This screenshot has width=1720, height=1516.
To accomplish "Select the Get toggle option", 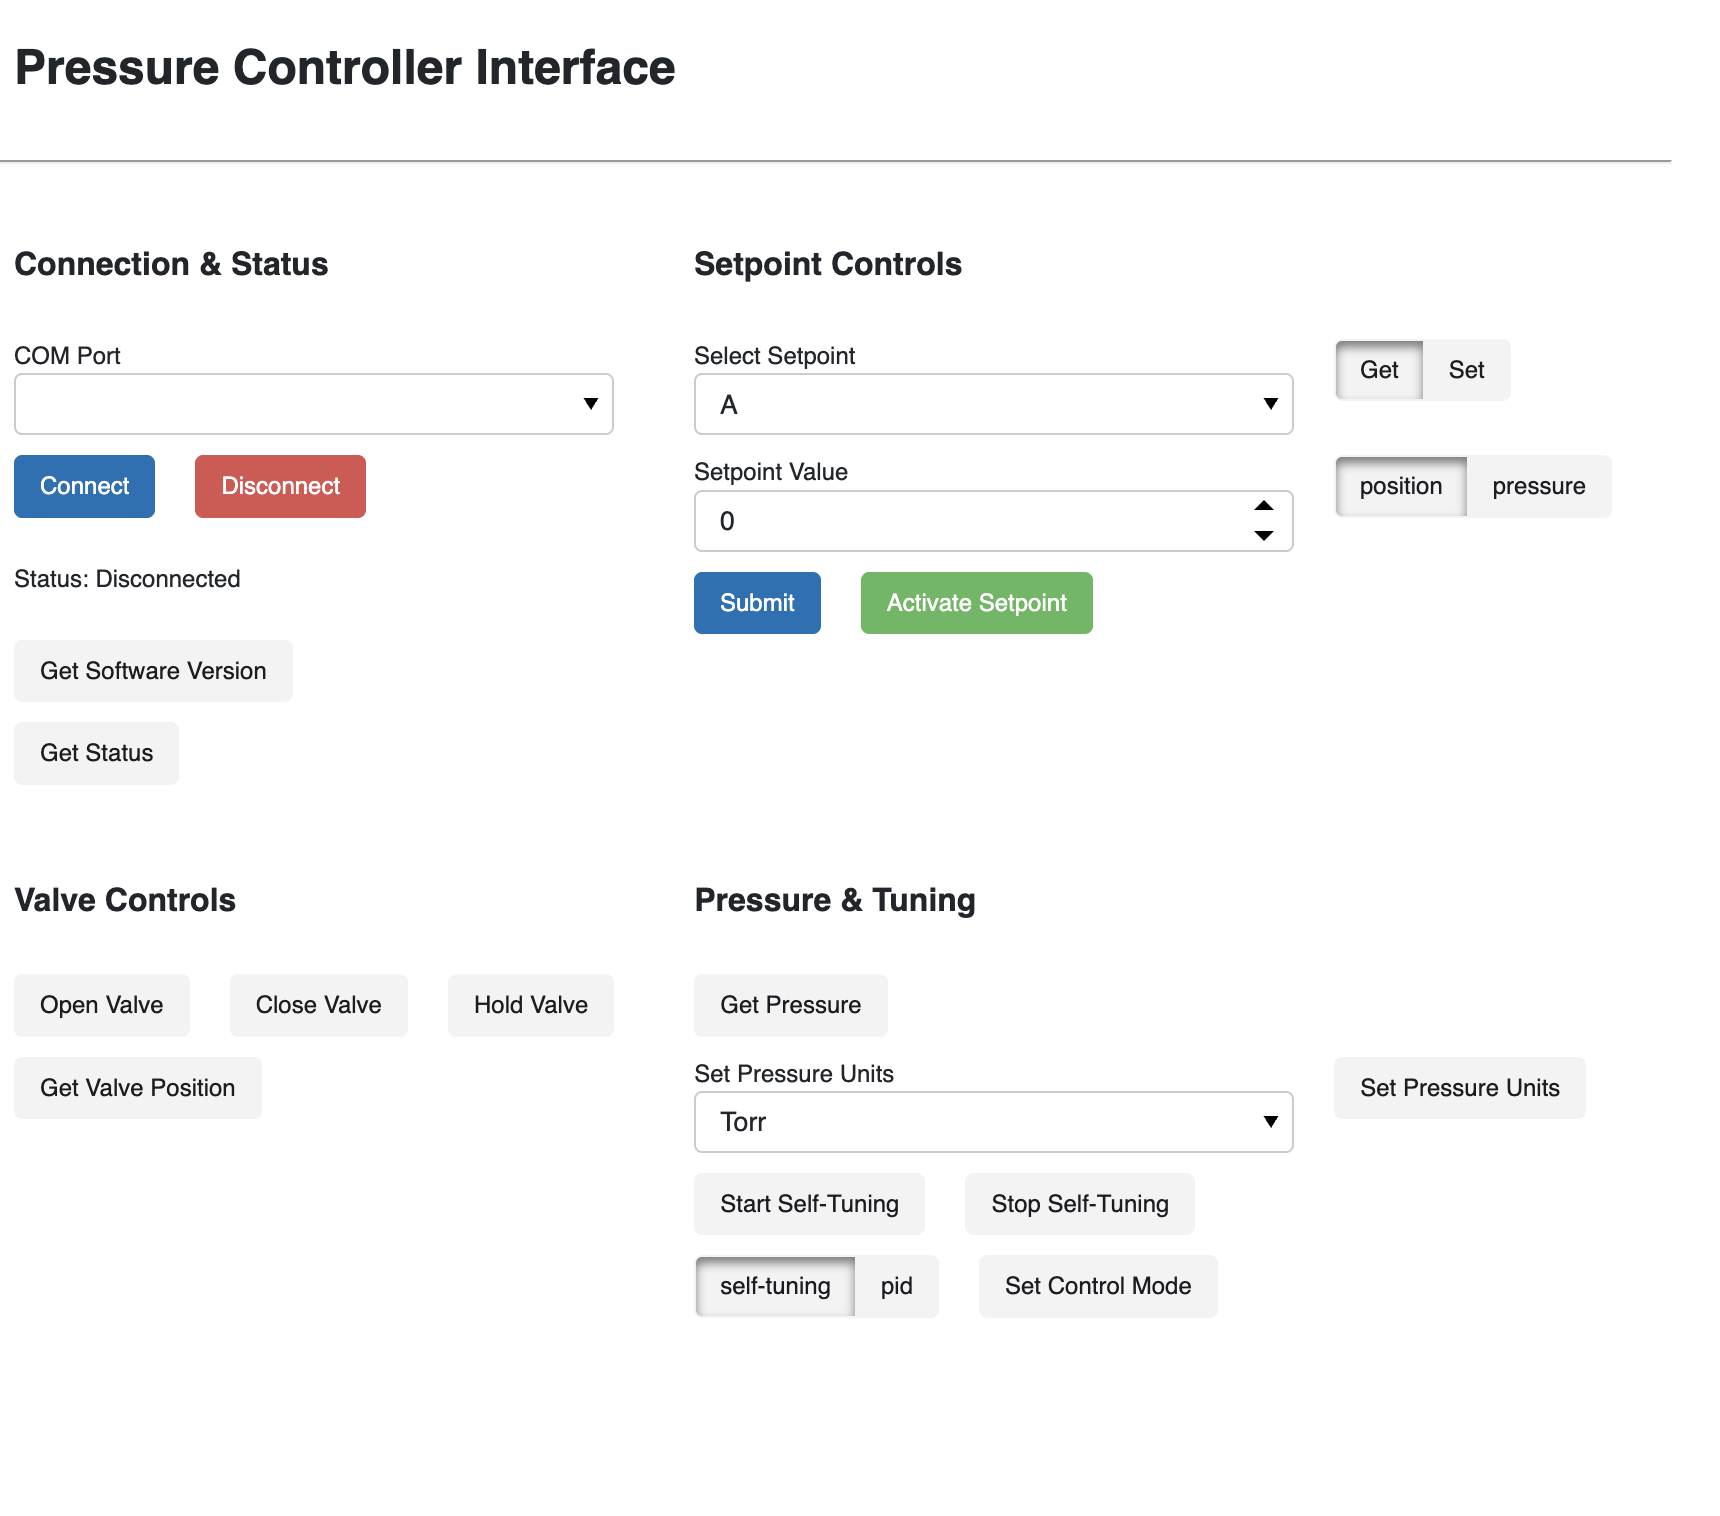I will coord(1379,370).
